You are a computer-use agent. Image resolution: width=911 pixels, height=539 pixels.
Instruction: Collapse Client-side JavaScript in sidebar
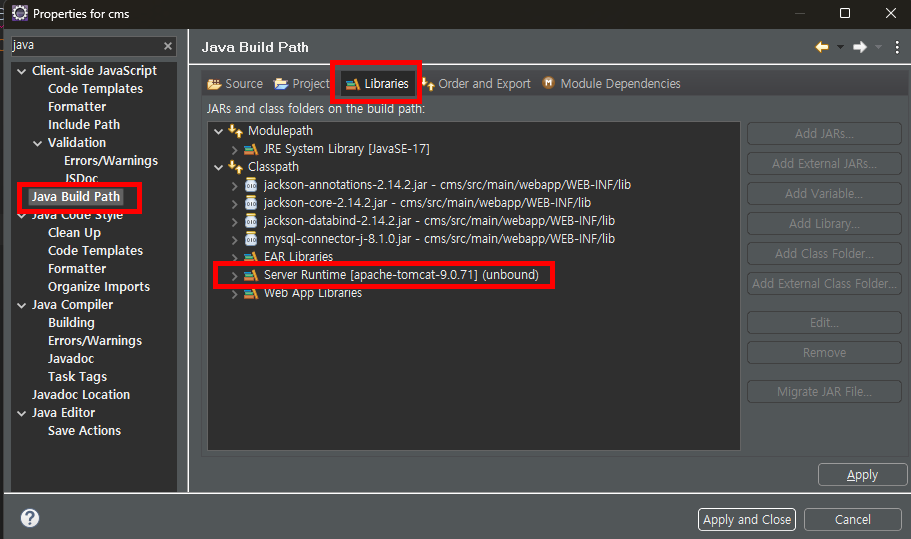click(x=21, y=71)
